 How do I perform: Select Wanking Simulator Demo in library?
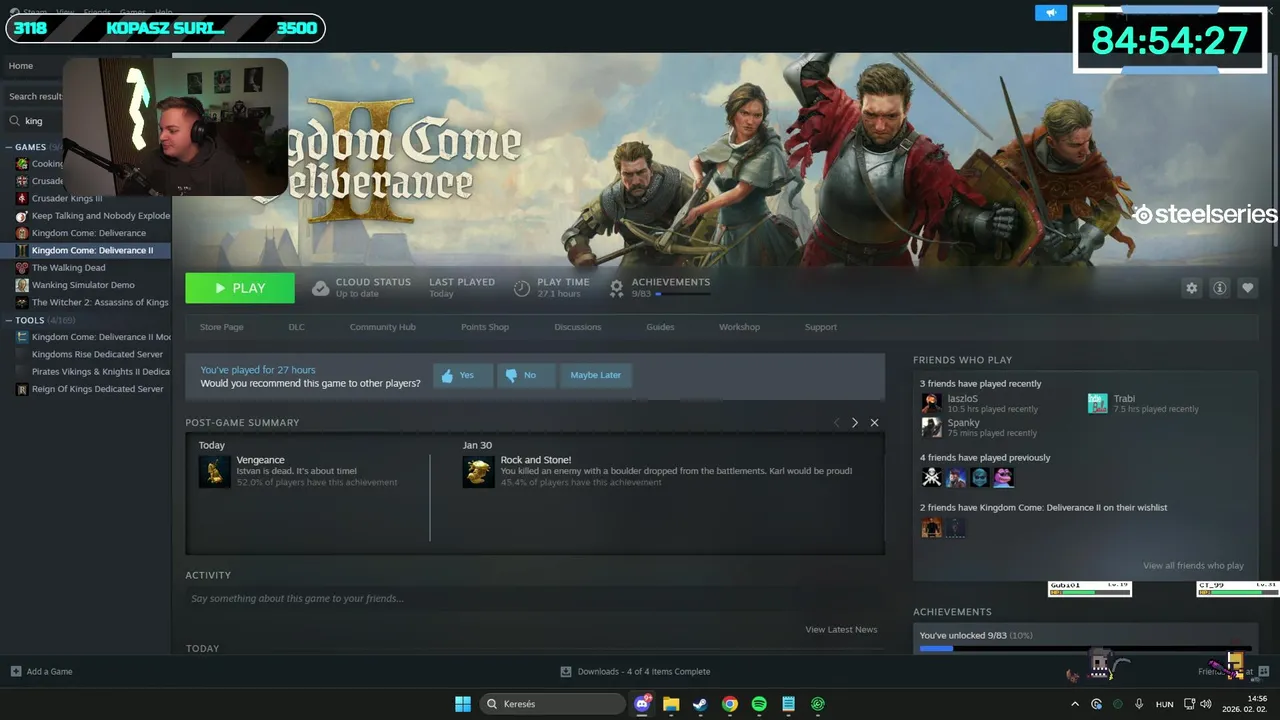[x=83, y=285]
